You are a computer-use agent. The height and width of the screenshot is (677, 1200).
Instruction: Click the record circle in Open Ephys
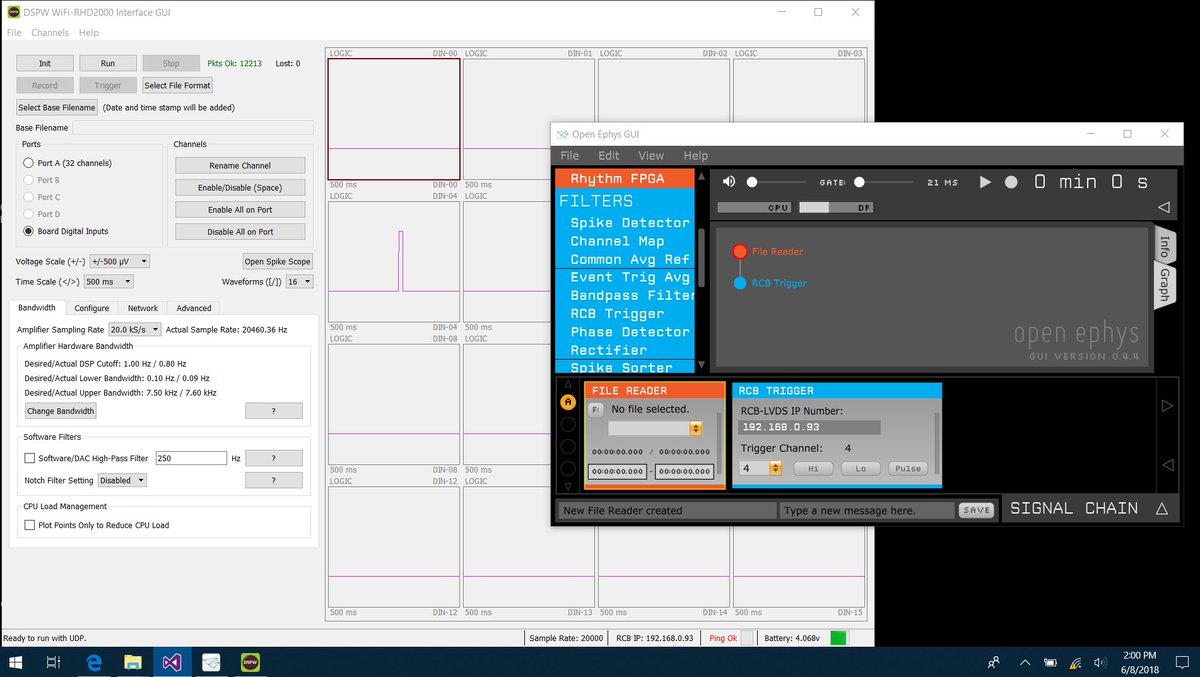tap(1011, 182)
